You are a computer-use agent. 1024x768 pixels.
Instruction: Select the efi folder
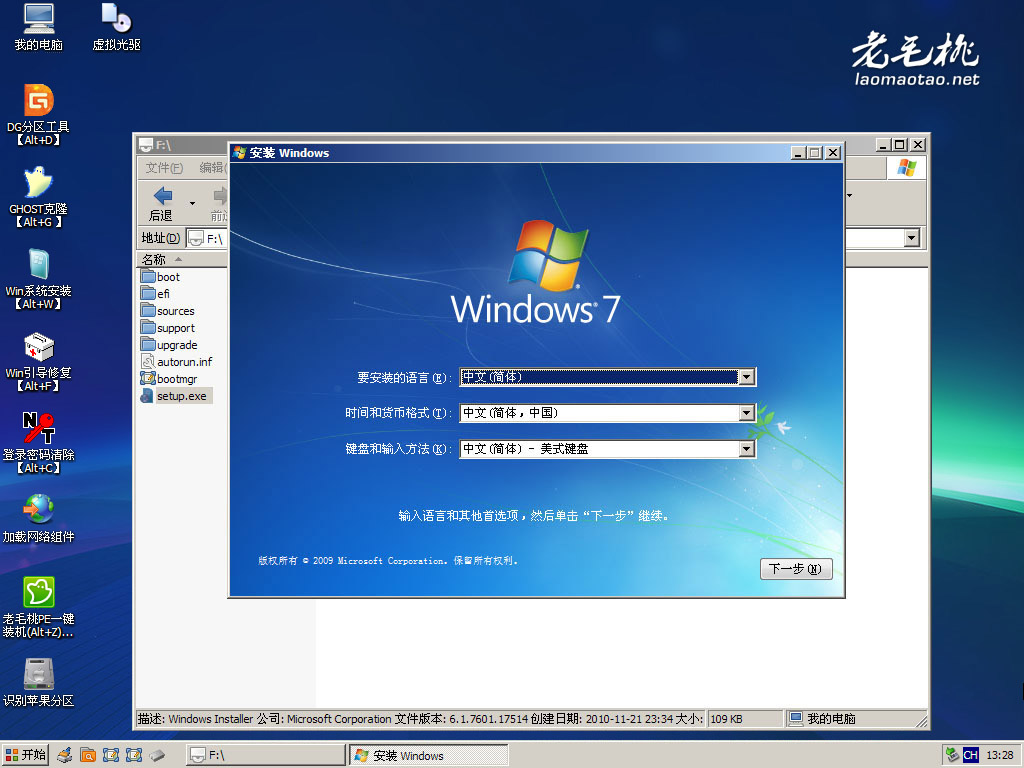click(155, 294)
